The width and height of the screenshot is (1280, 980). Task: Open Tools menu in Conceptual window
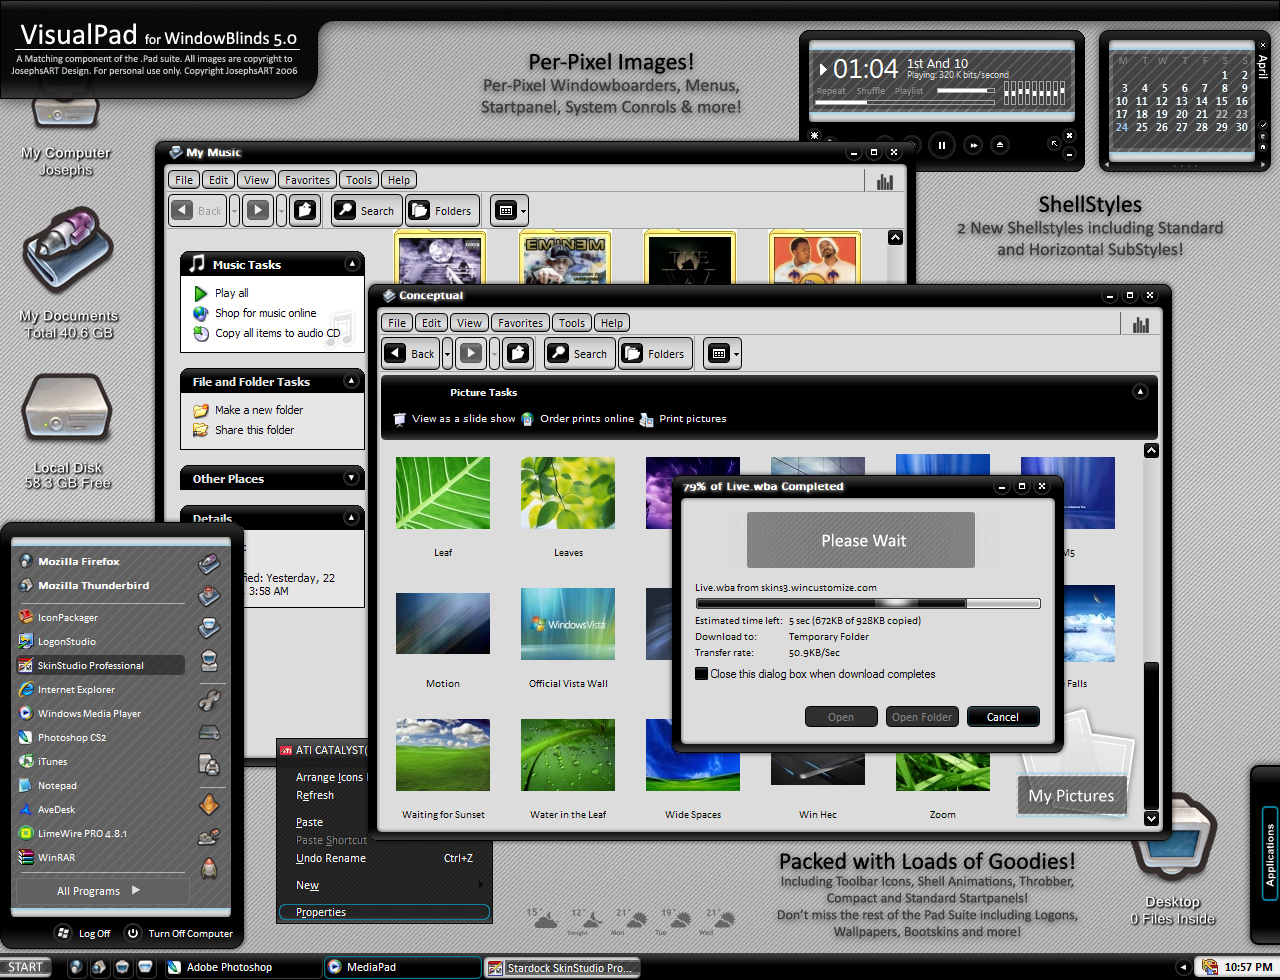pos(572,323)
